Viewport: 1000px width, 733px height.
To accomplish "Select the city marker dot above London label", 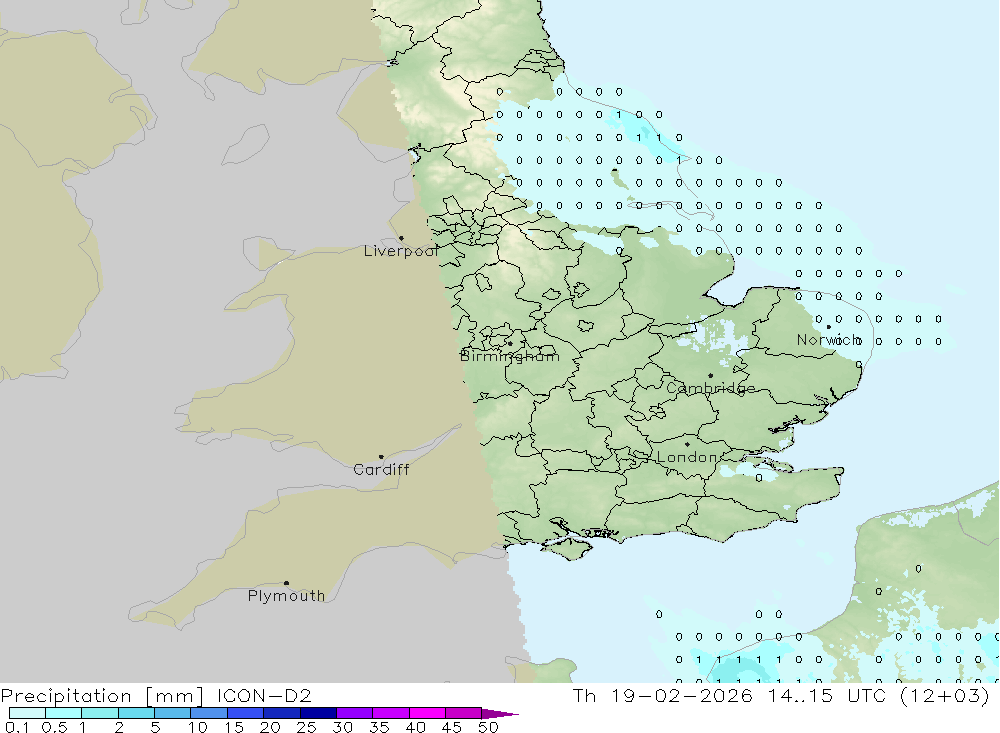I will [687, 444].
